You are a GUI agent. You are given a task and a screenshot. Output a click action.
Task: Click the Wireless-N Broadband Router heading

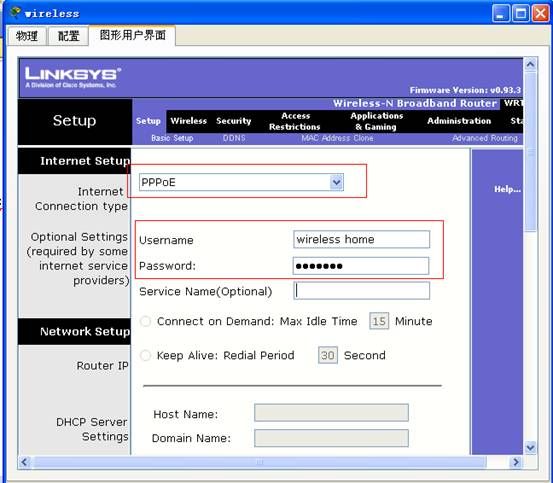(x=415, y=103)
